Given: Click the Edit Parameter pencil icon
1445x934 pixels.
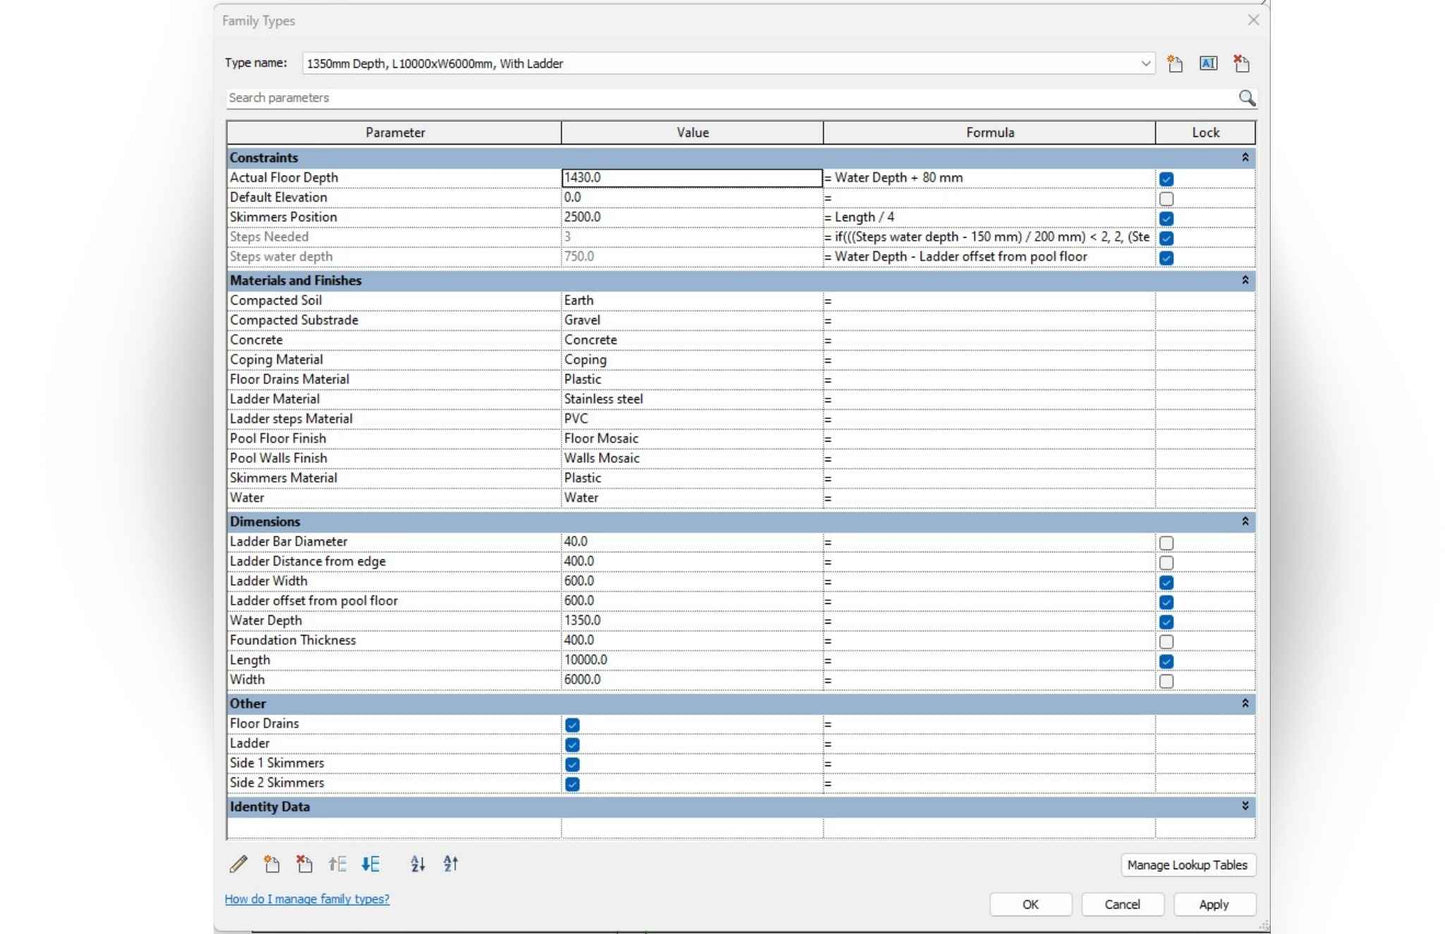Looking at the screenshot, I should click(238, 864).
